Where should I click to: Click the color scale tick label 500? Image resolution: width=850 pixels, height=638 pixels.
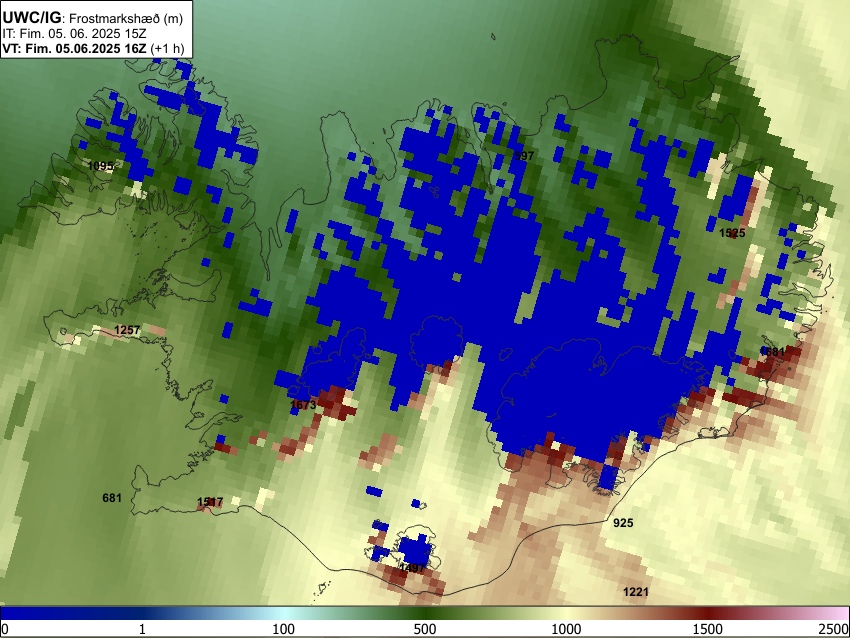tap(425, 629)
